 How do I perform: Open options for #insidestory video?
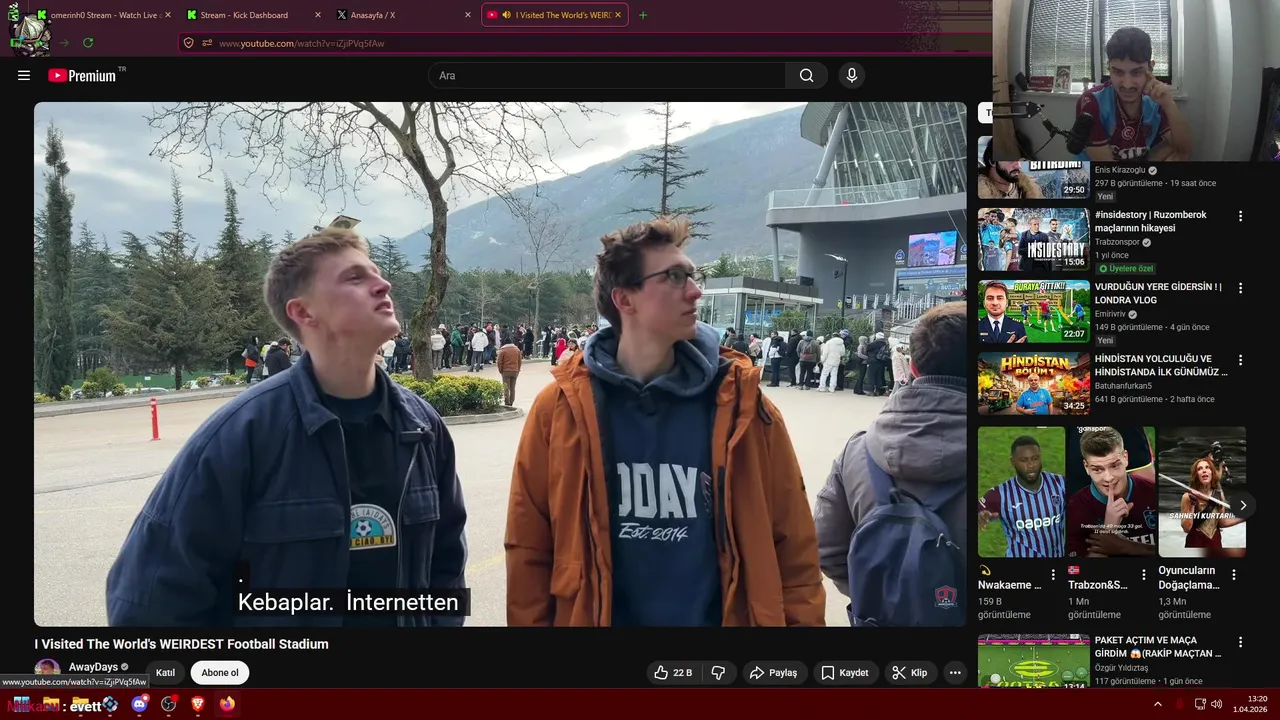tap(1240, 216)
